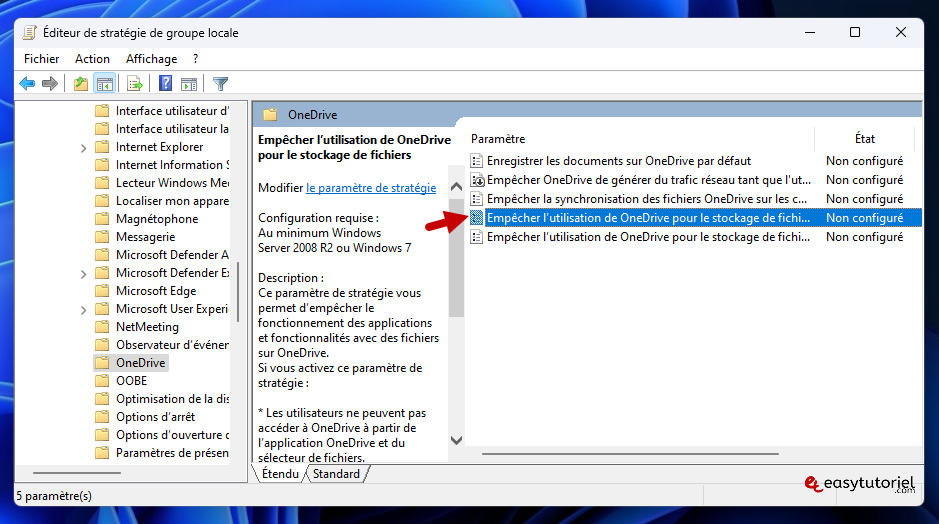Select Options d'ouverture de session tree item
Viewport: 939px width, 524px height.
pyautogui.click(x=172, y=435)
